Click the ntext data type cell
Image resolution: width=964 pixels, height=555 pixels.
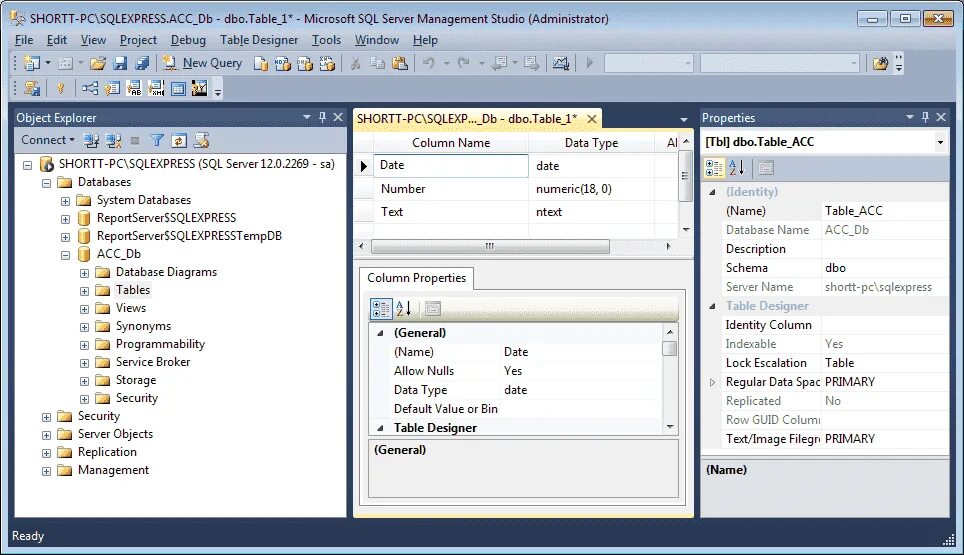pos(591,212)
